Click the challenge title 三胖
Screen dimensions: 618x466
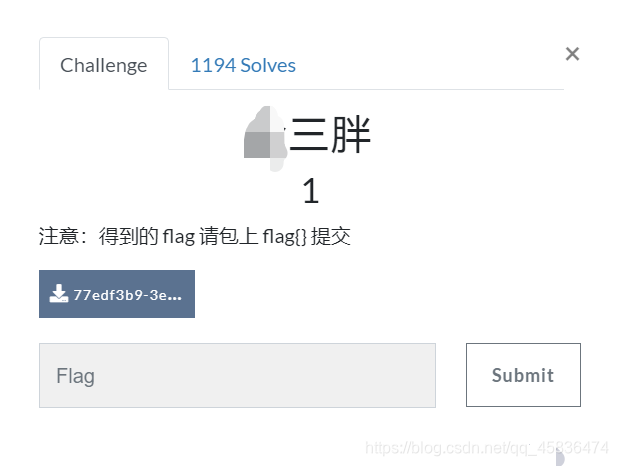[330, 134]
